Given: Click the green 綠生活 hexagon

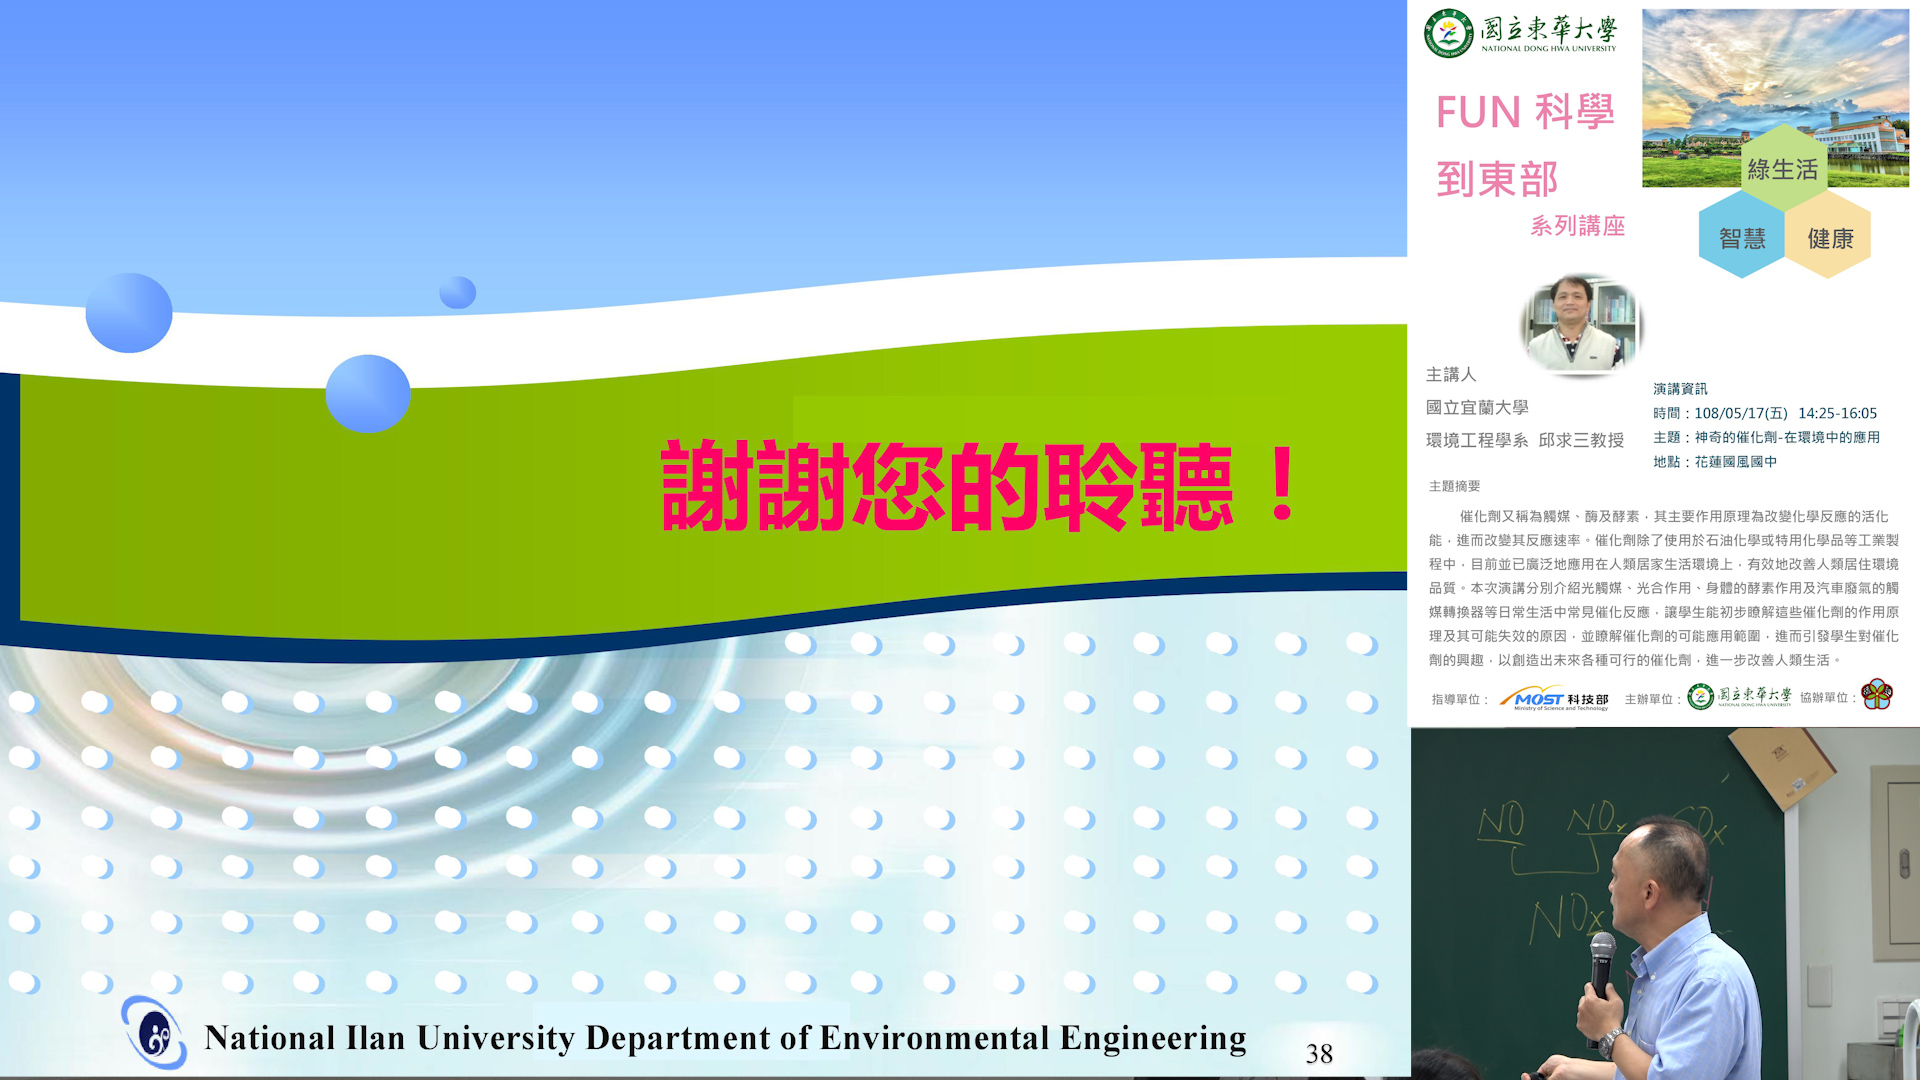Looking at the screenshot, I should pos(1783,169).
